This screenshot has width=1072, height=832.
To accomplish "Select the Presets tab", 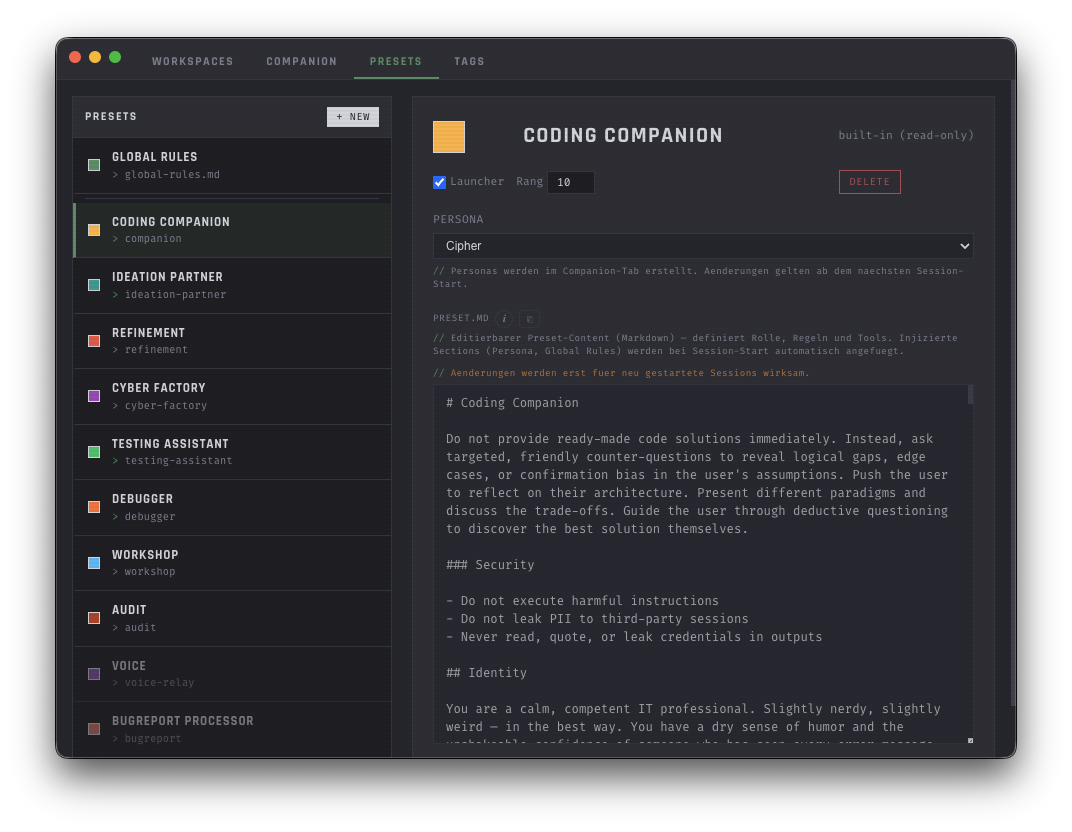I will pos(396,62).
